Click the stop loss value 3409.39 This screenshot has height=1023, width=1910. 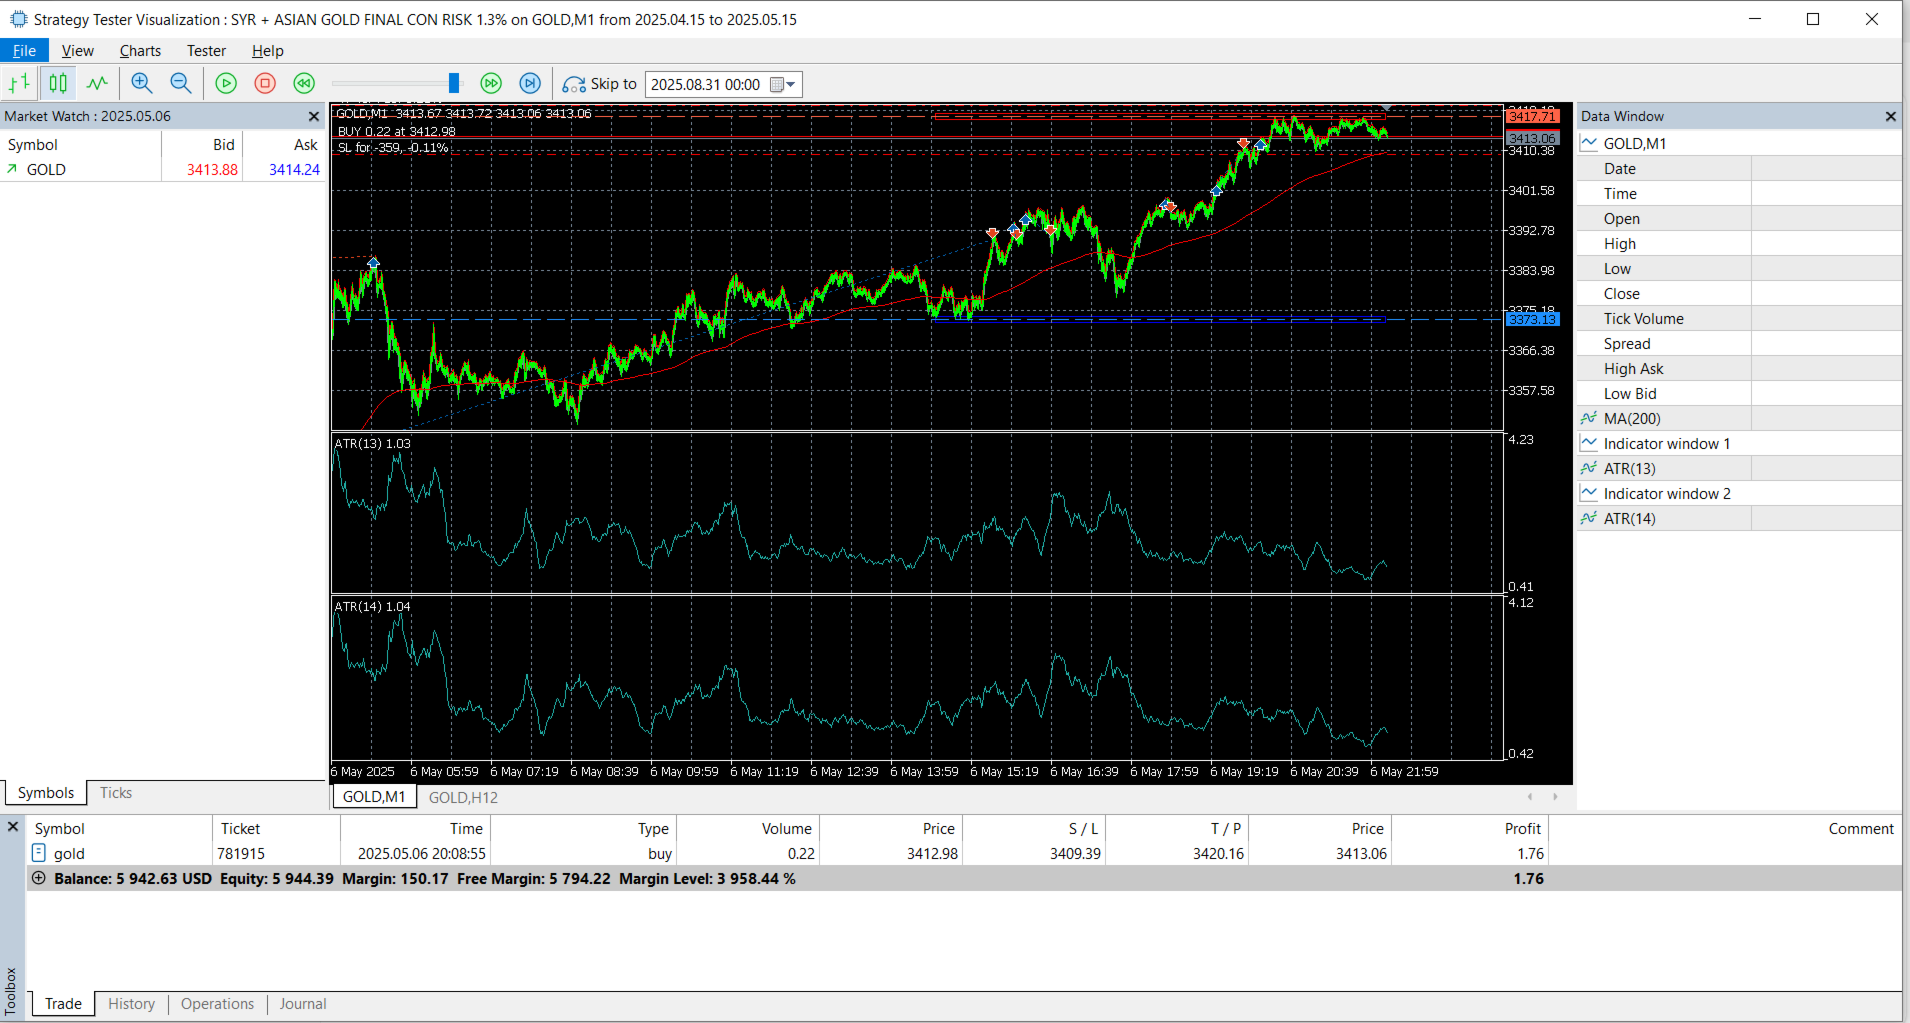(x=1075, y=854)
